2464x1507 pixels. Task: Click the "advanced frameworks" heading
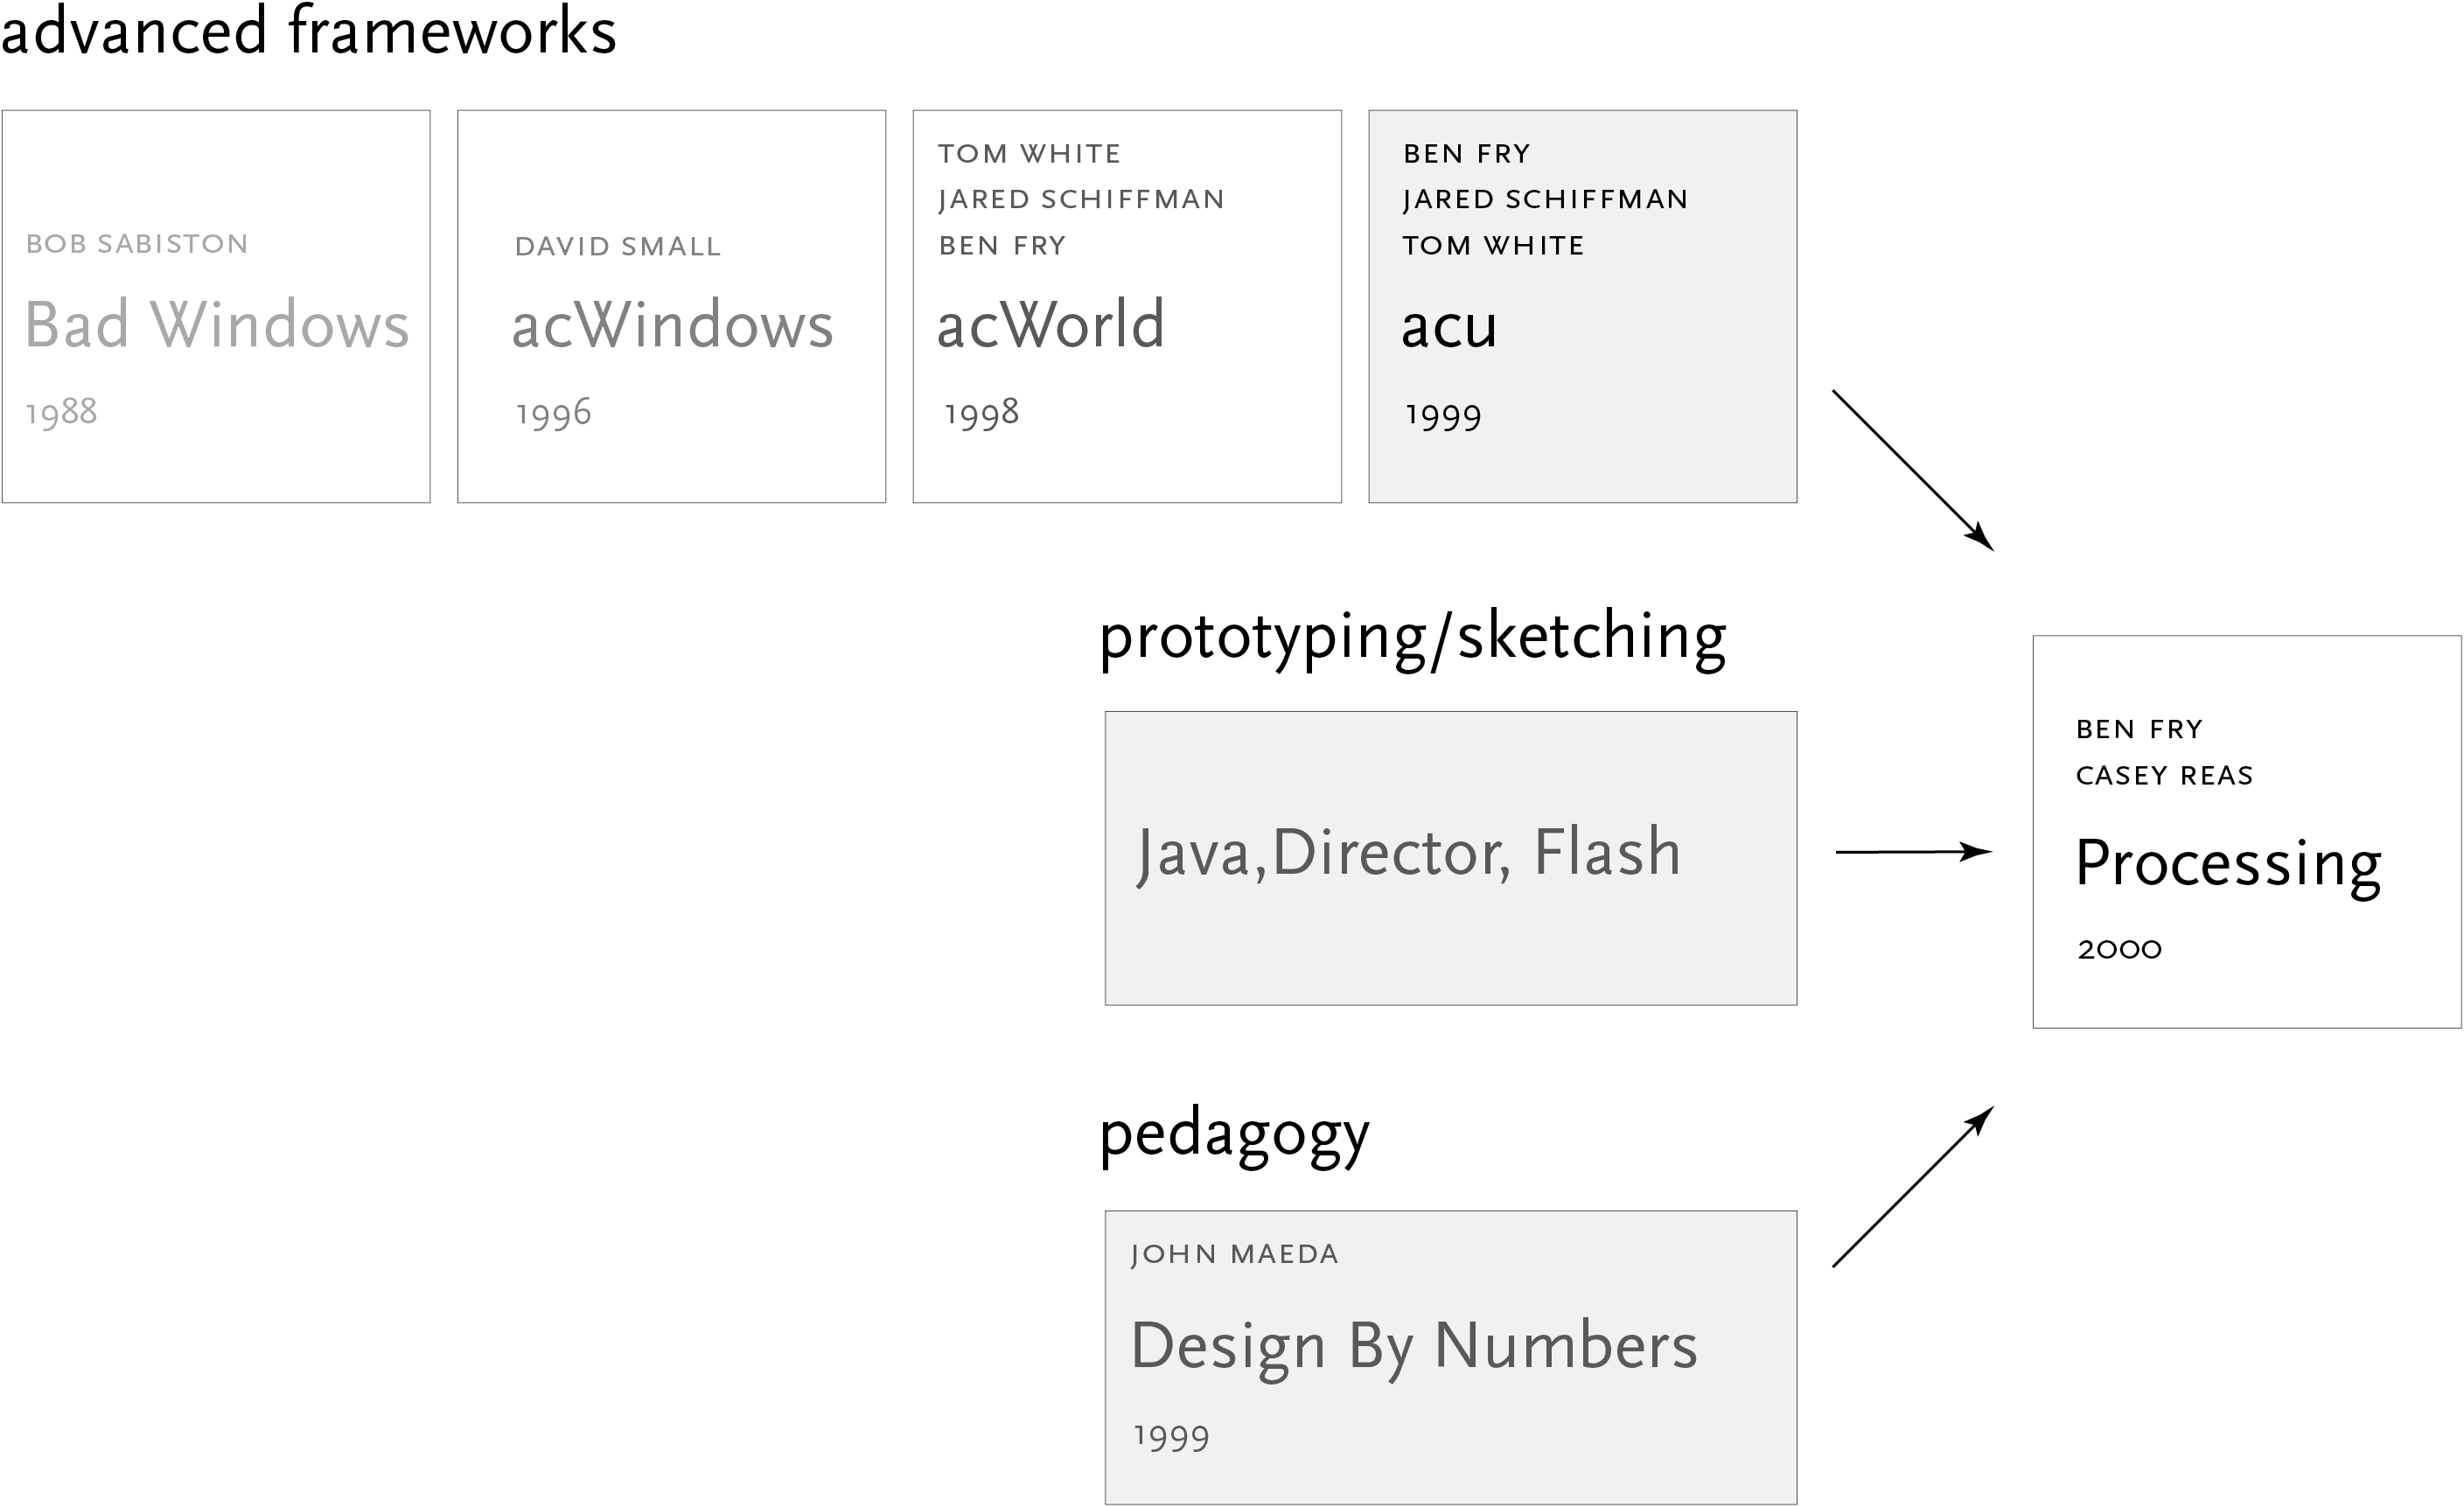tap(308, 30)
